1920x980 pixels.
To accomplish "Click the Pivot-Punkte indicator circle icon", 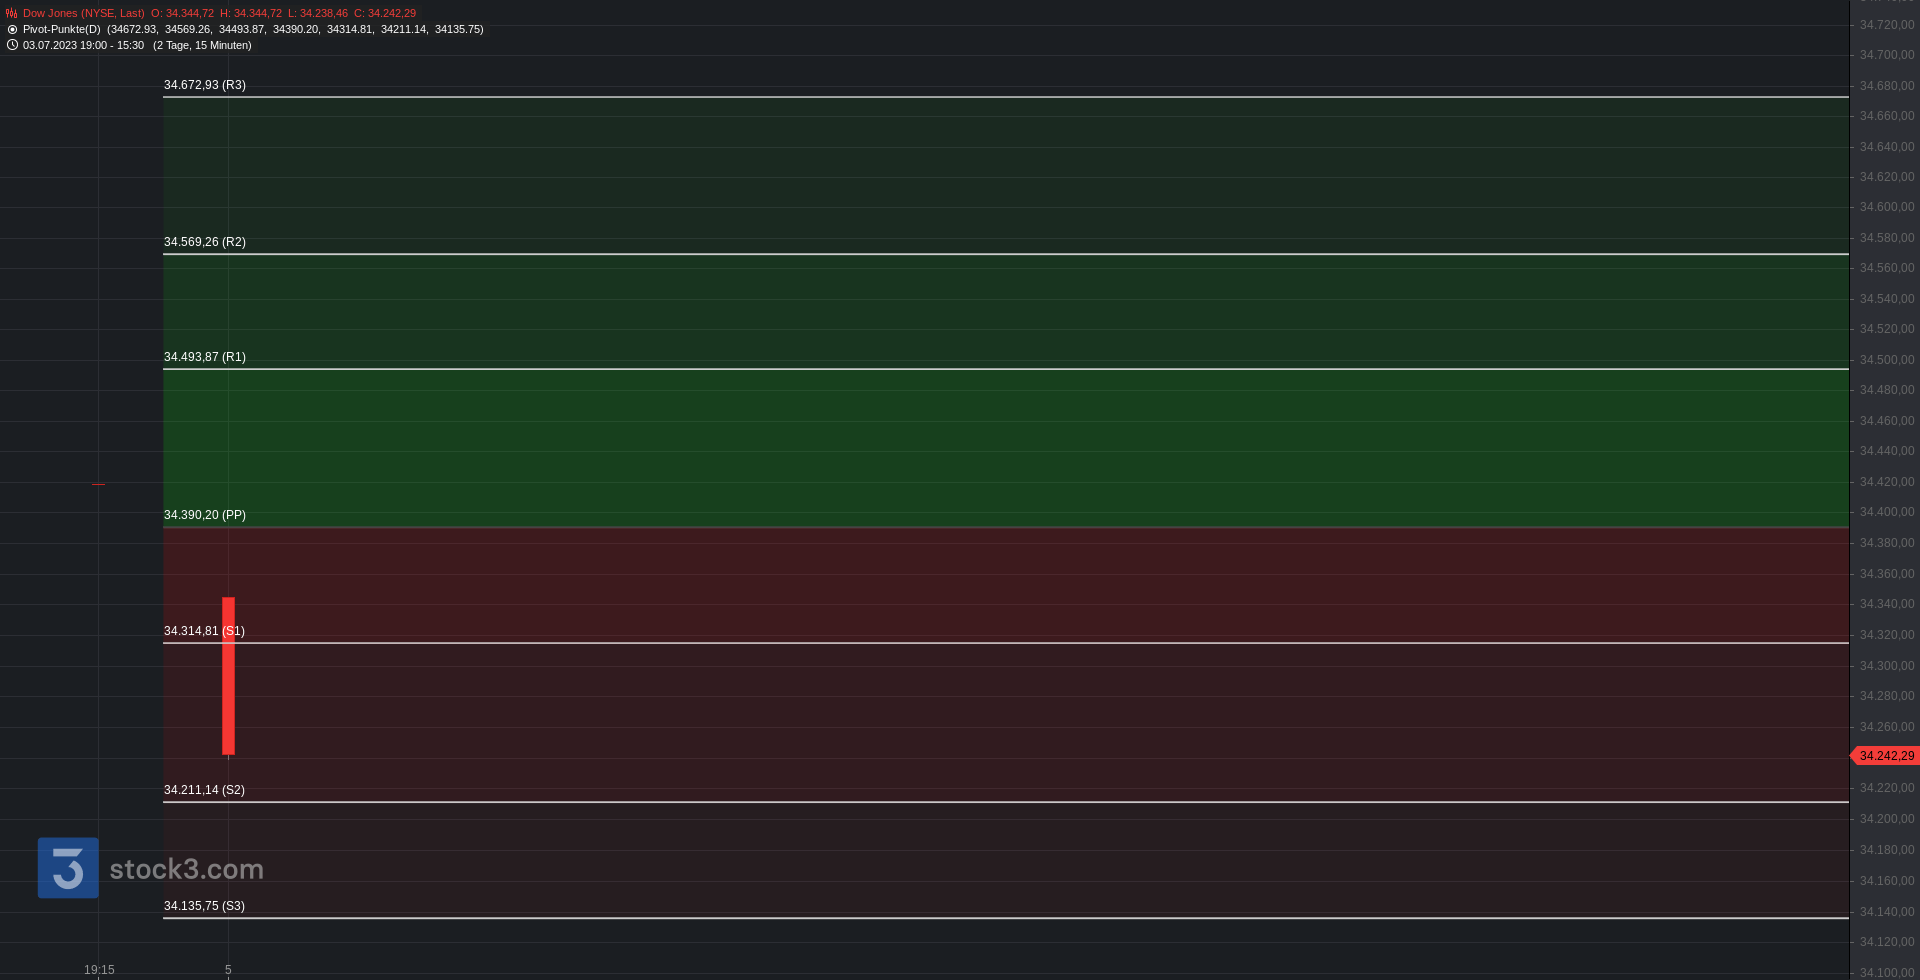I will (x=12, y=30).
